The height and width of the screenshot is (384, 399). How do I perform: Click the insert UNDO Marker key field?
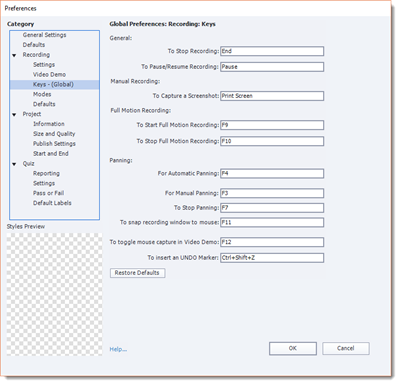[272, 258]
